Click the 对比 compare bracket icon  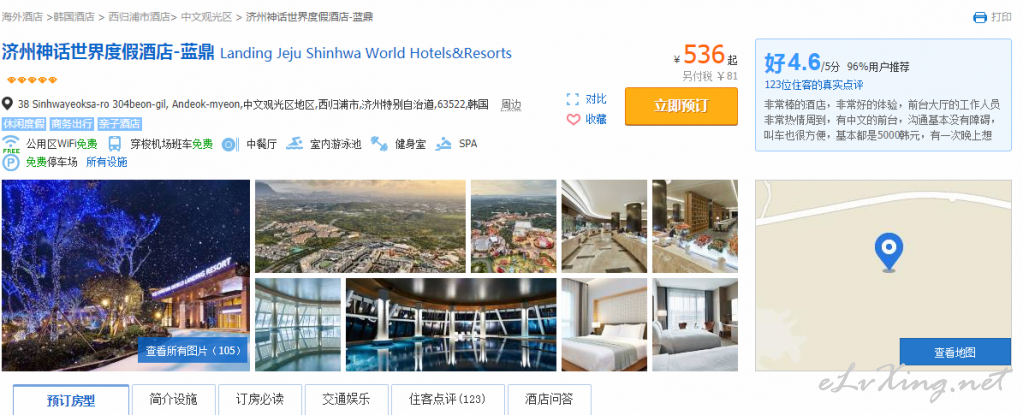pos(573,99)
